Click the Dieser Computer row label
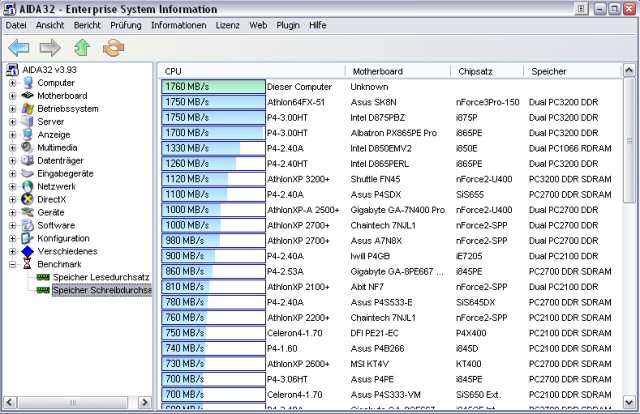This screenshot has width=640, height=414. click(299, 87)
